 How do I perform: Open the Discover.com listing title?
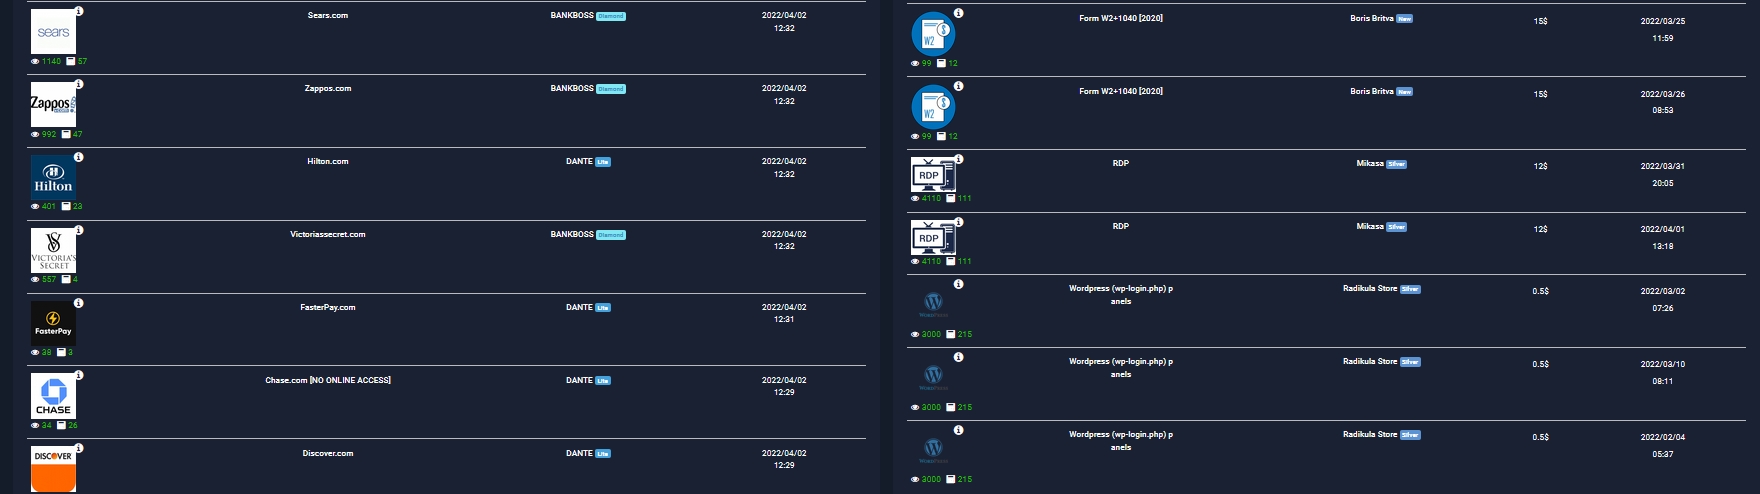pyautogui.click(x=328, y=453)
